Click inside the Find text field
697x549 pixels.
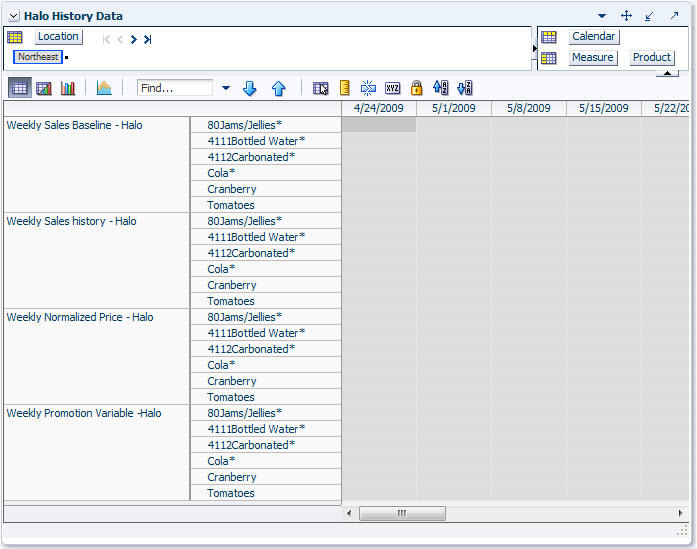174,88
